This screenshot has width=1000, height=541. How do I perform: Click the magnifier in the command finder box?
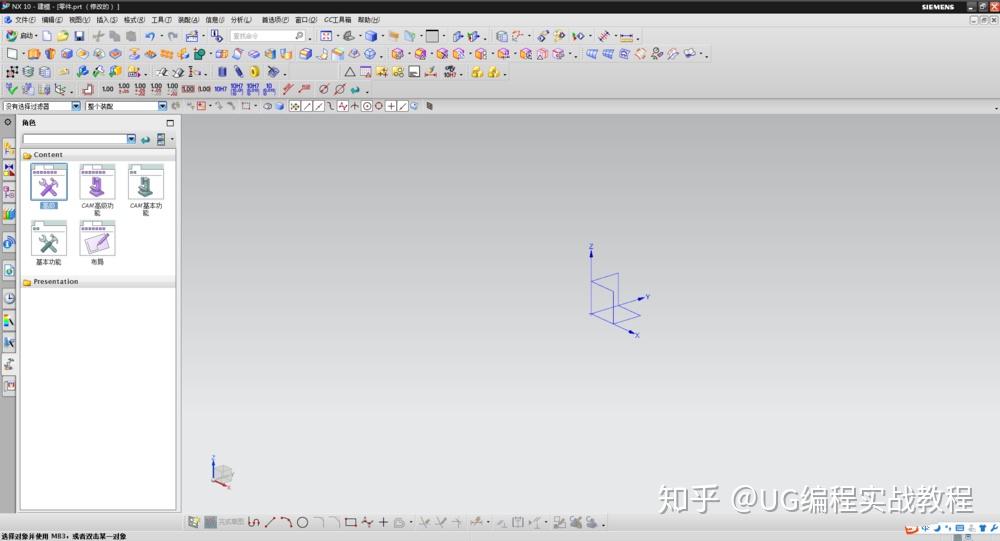(x=299, y=36)
